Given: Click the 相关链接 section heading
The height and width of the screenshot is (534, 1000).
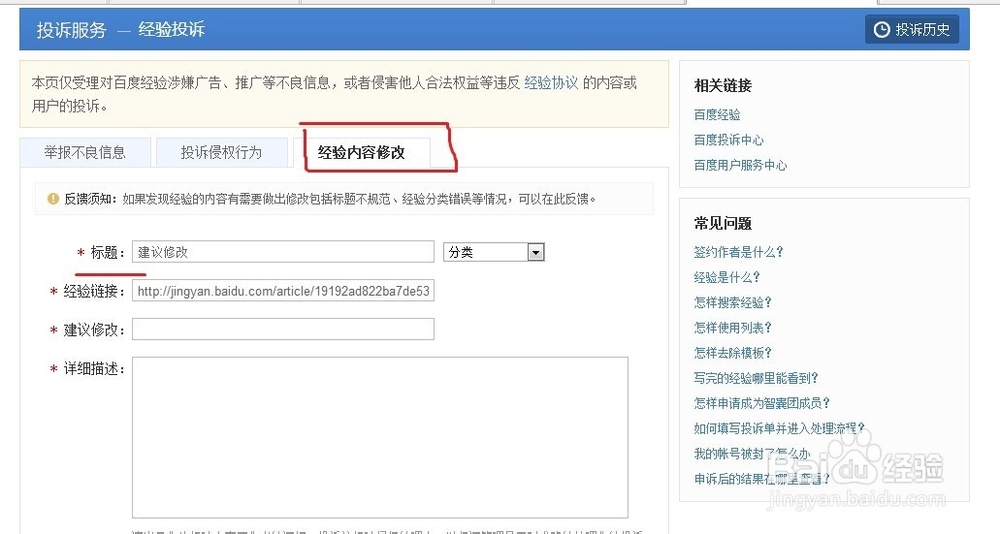Looking at the screenshot, I should (x=723, y=85).
